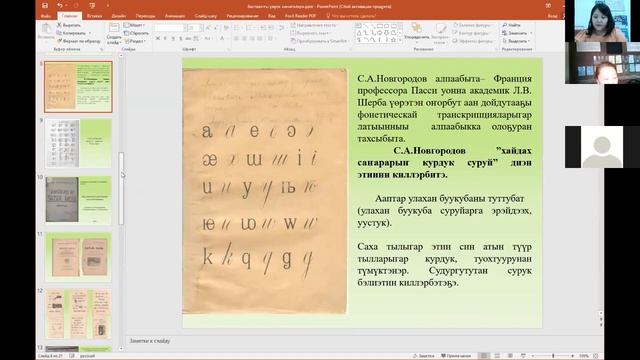640x360 pixels.
Task: Select the triangle shape in shapes gallery
Action: click(359, 33)
